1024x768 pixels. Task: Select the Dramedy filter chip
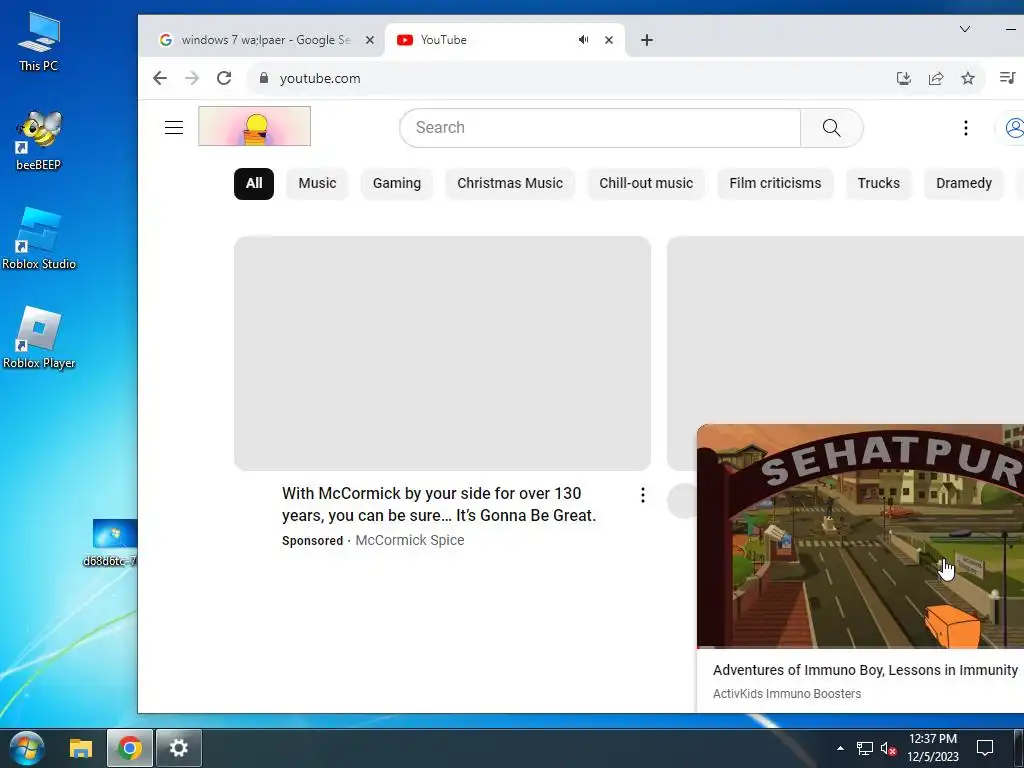pos(964,184)
